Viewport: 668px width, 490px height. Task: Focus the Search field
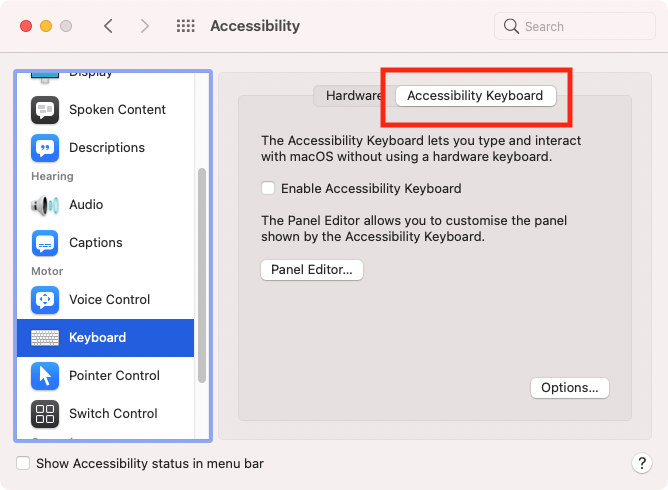click(x=575, y=26)
